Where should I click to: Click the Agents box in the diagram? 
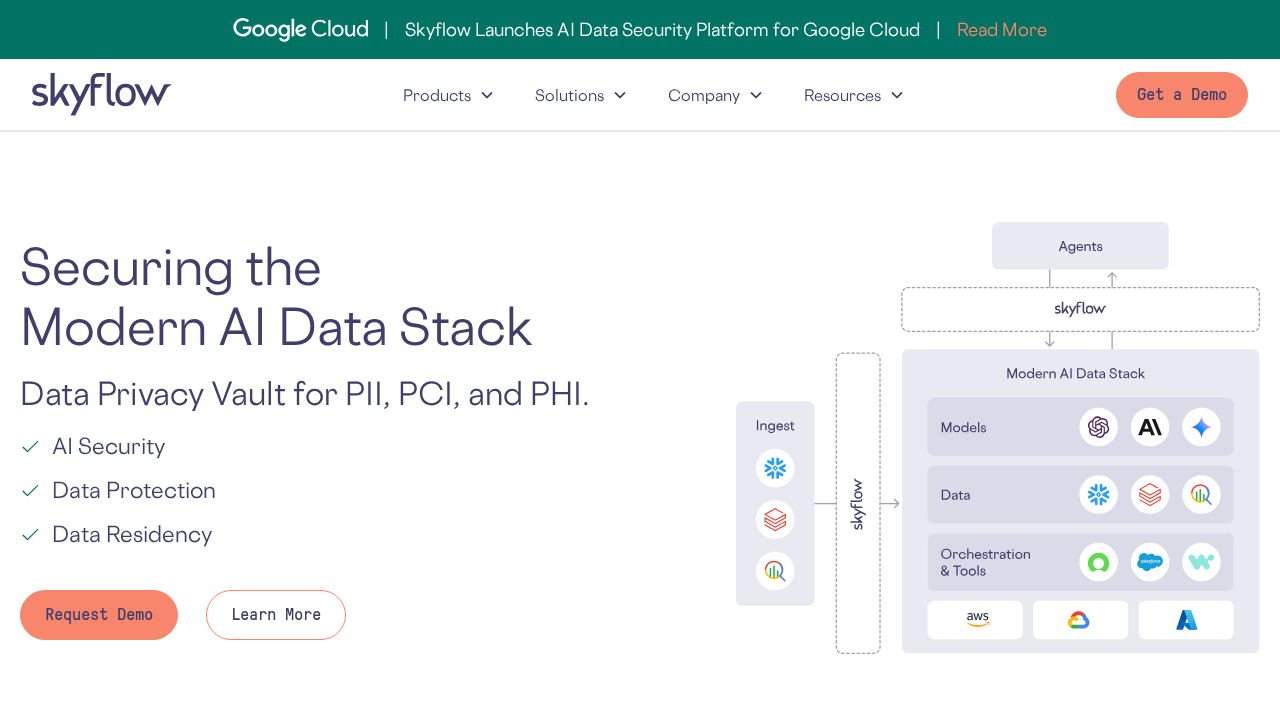(1080, 246)
